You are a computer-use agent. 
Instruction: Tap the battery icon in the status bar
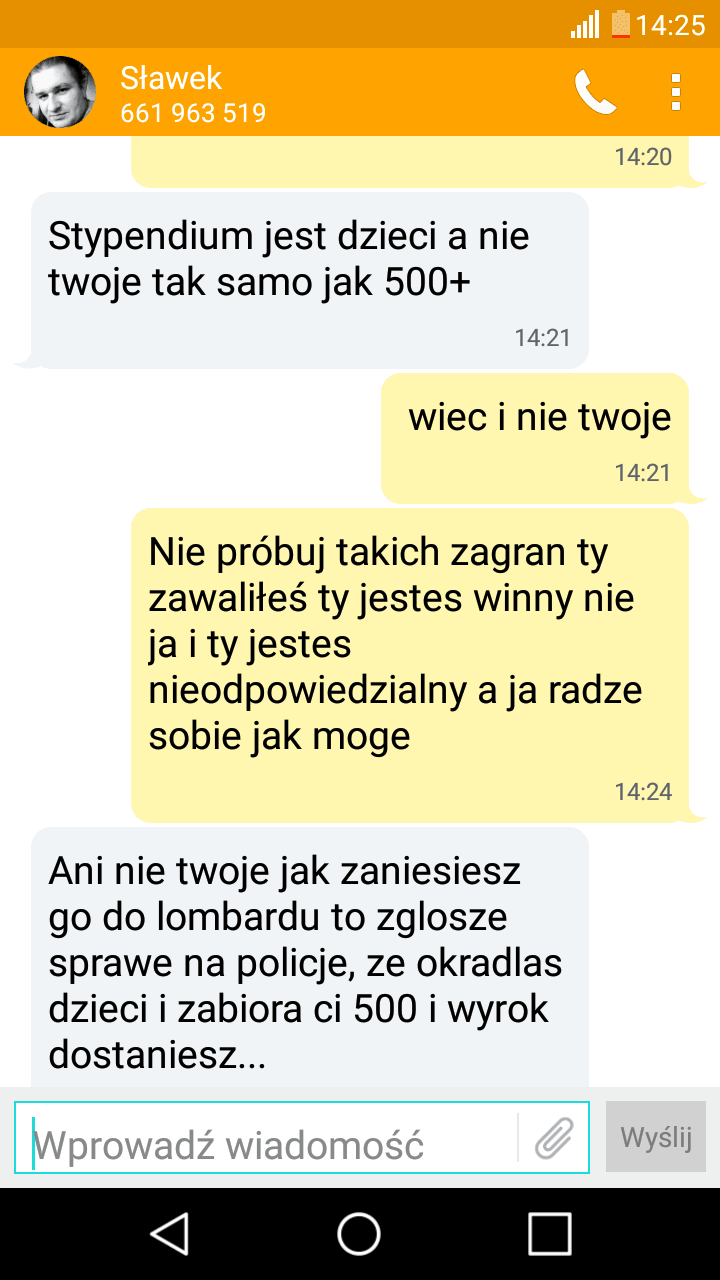pyautogui.click(x=621, y=24)
